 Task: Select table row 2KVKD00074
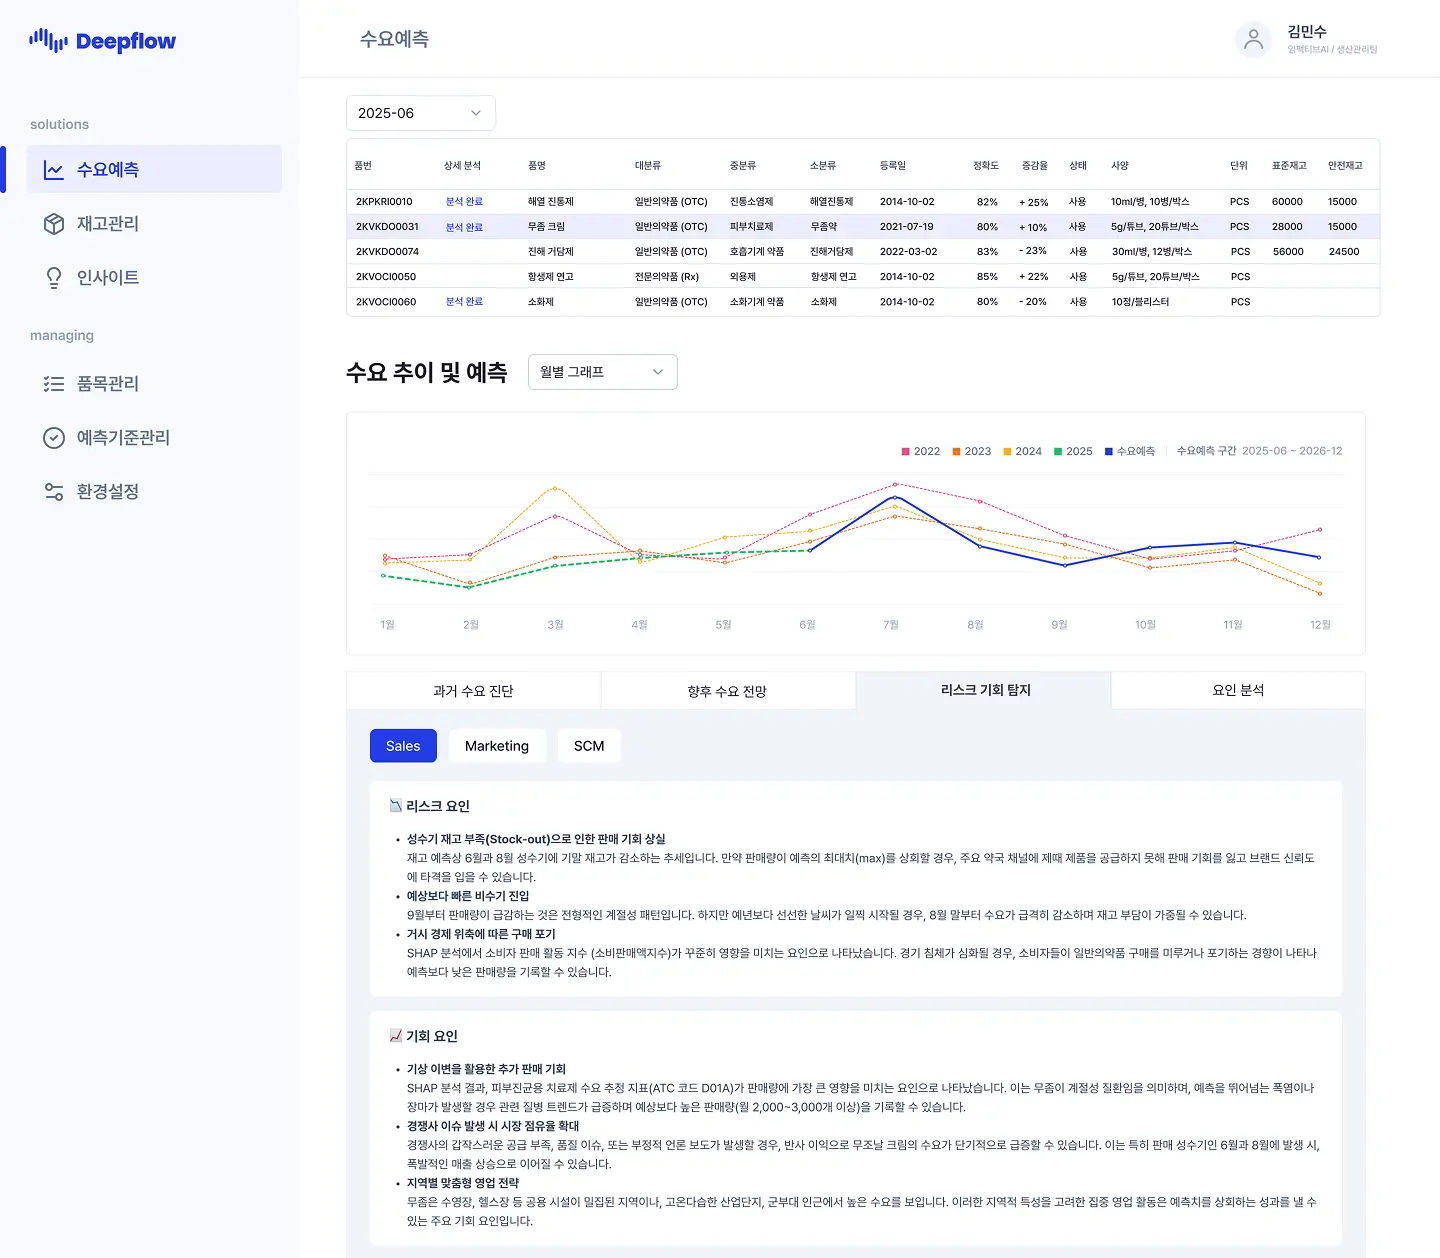click(x=863, y=252)
